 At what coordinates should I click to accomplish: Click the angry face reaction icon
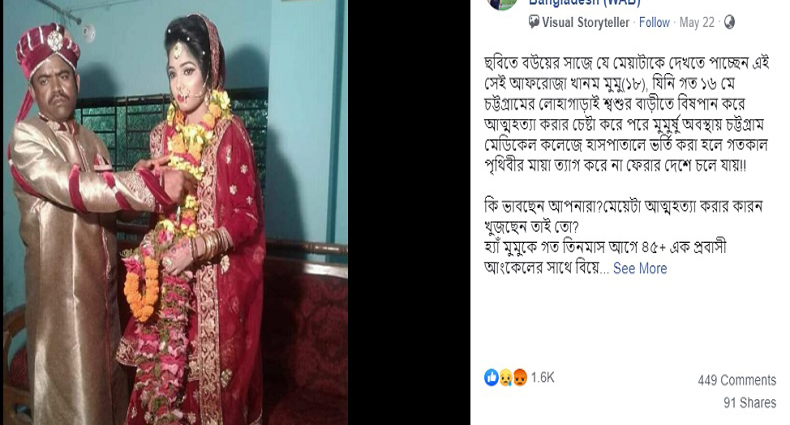520,378
